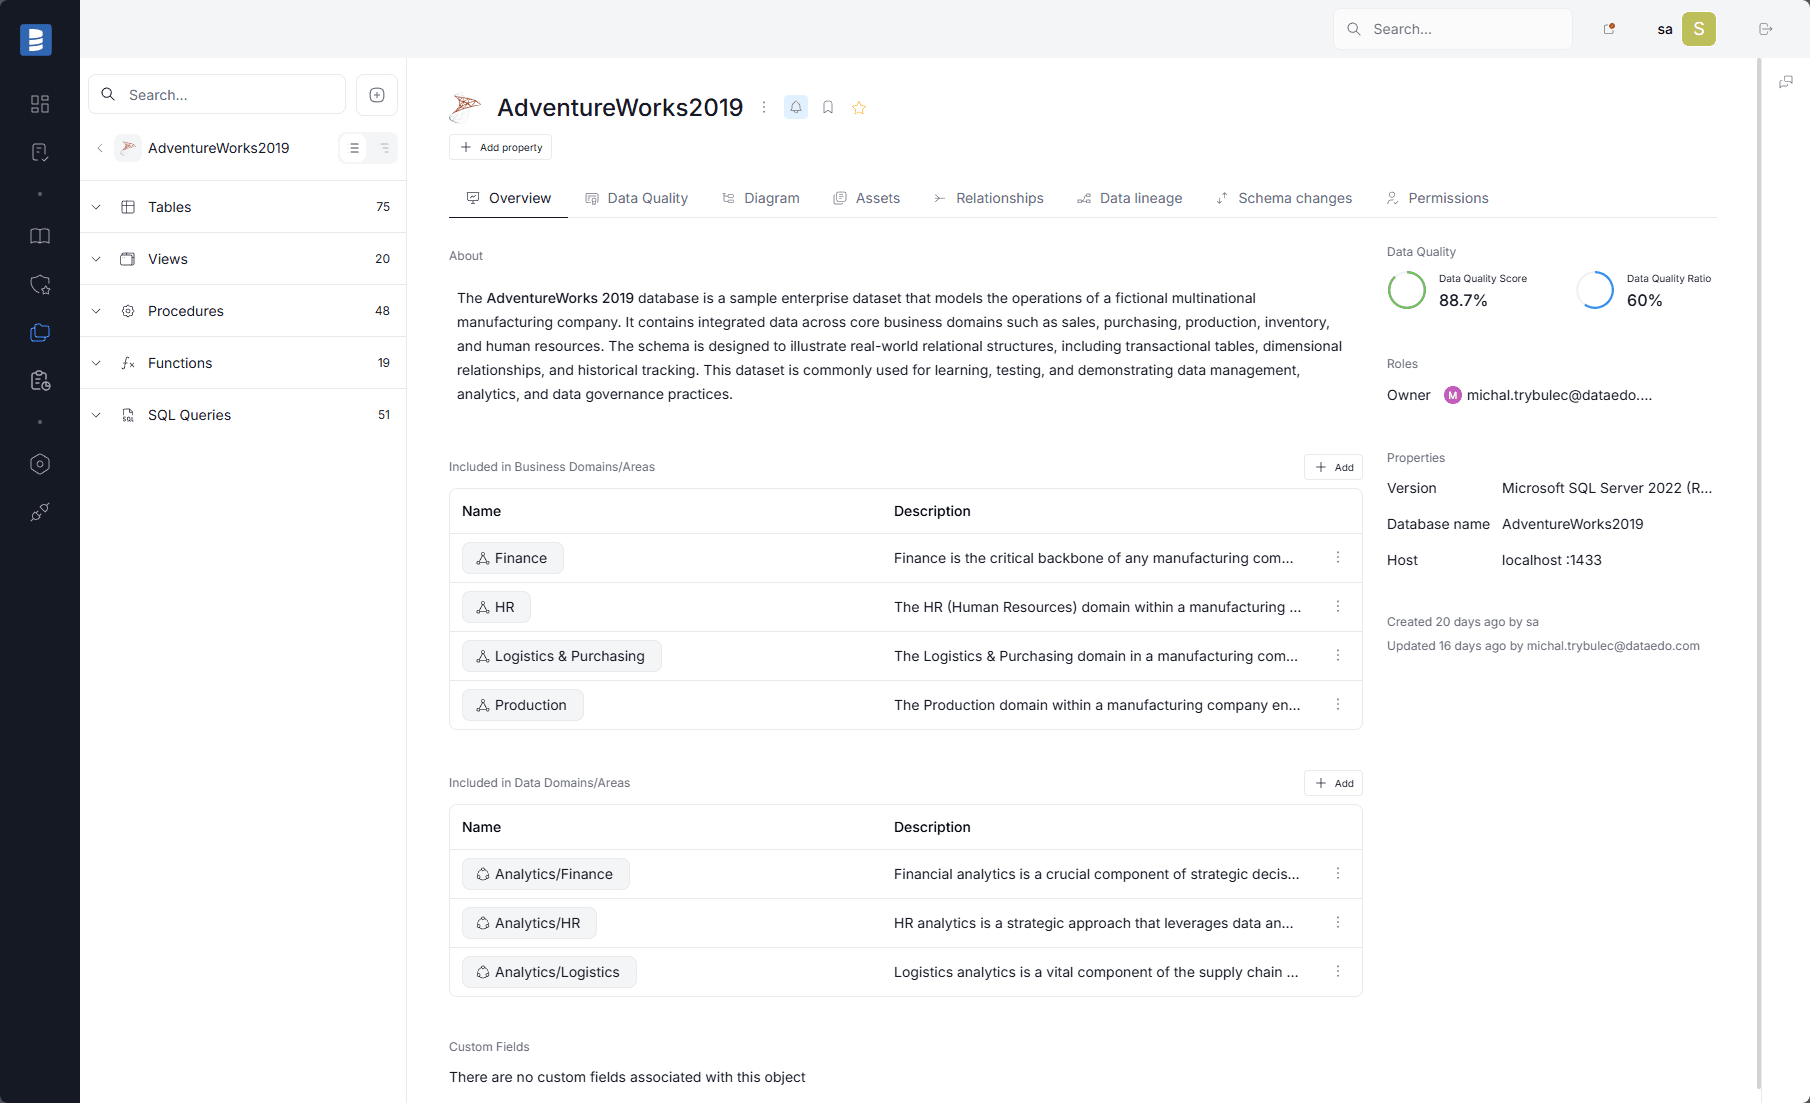Switch to the Data Quality tab
This screenshot has width=1810, height=1103.
(637, 198)
